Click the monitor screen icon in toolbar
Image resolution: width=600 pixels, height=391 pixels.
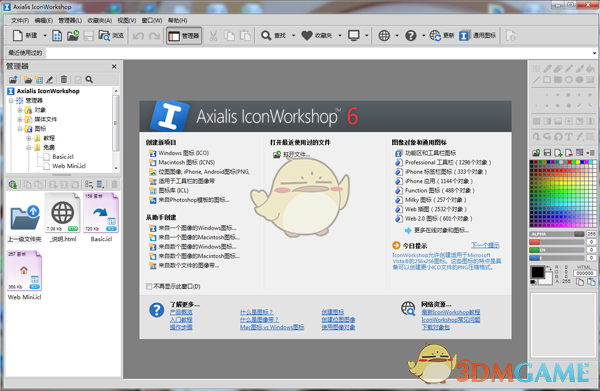[354, 36]
